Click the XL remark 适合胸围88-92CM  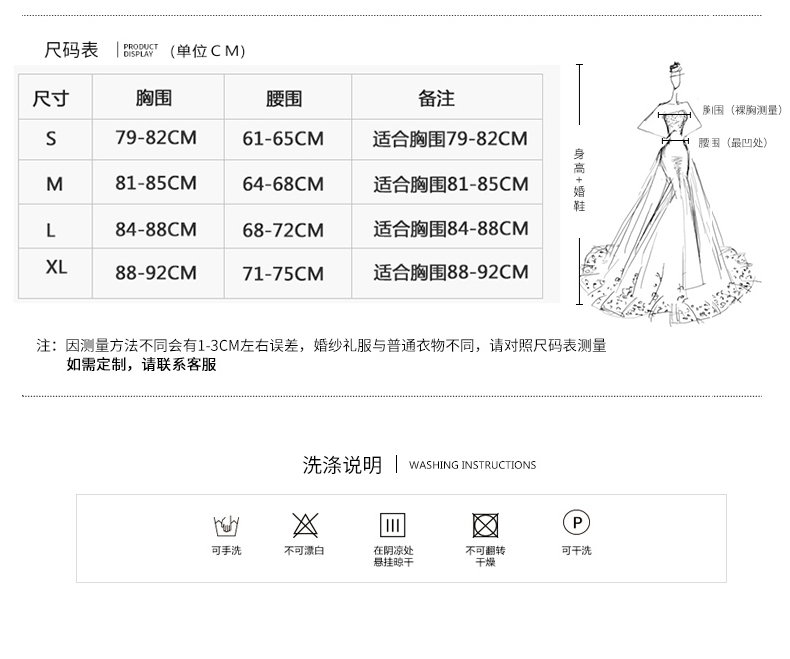point(451,273)
